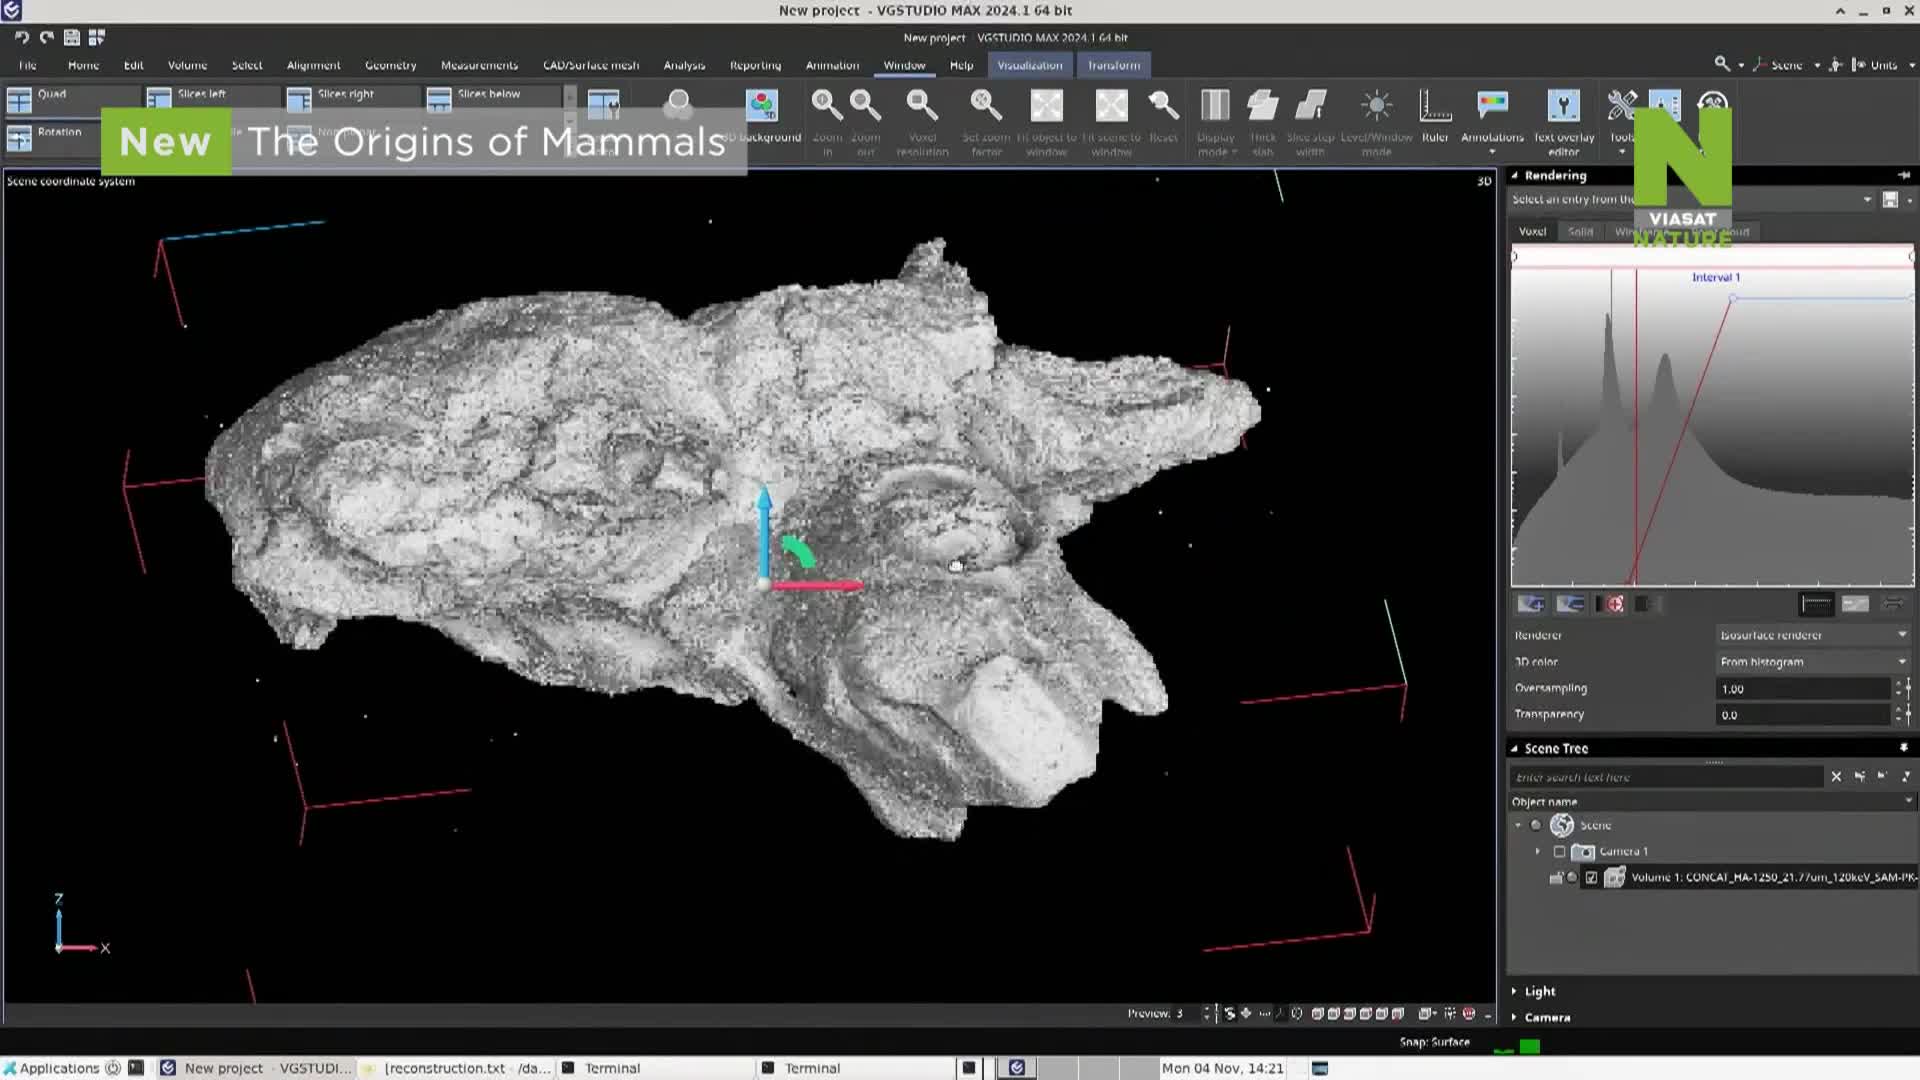Viewport: 1920px width, 1080px height.
Task: Switch to the Transform ribbon tab
Action: (x=1113, y=65)
